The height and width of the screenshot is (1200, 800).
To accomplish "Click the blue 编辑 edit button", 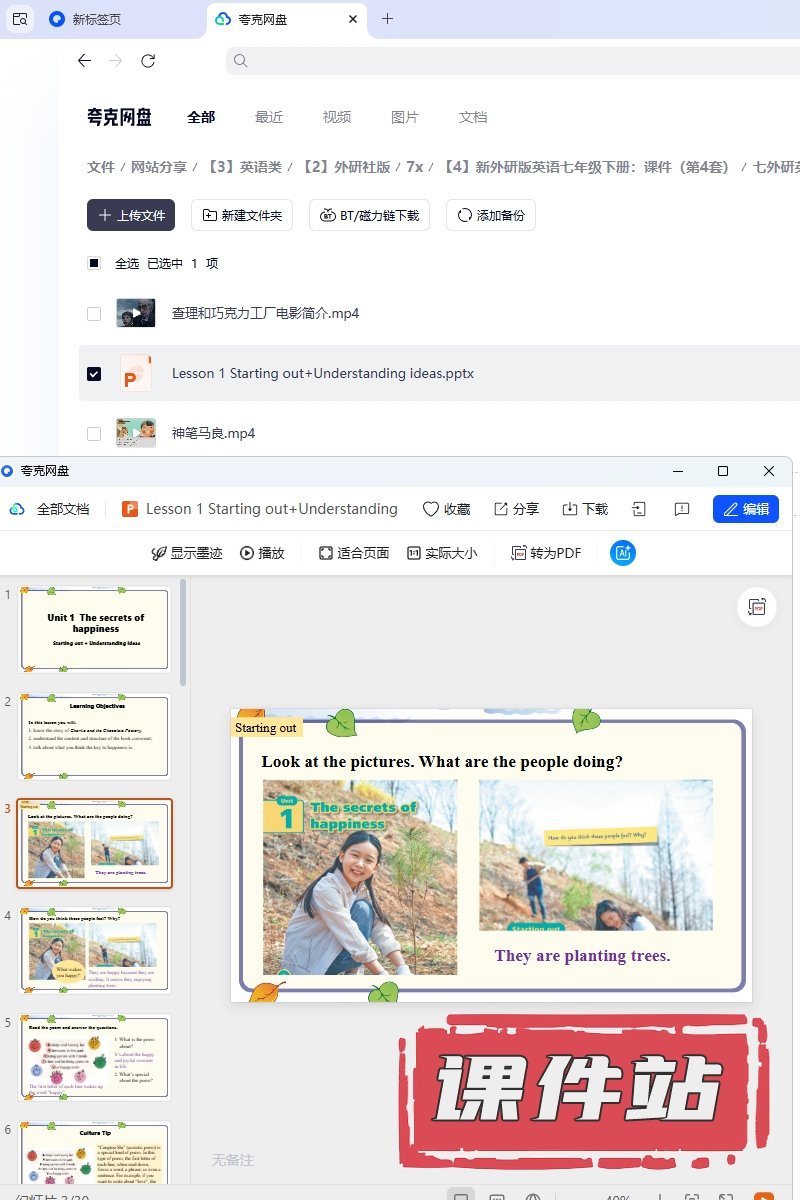I will click(746, 509).
